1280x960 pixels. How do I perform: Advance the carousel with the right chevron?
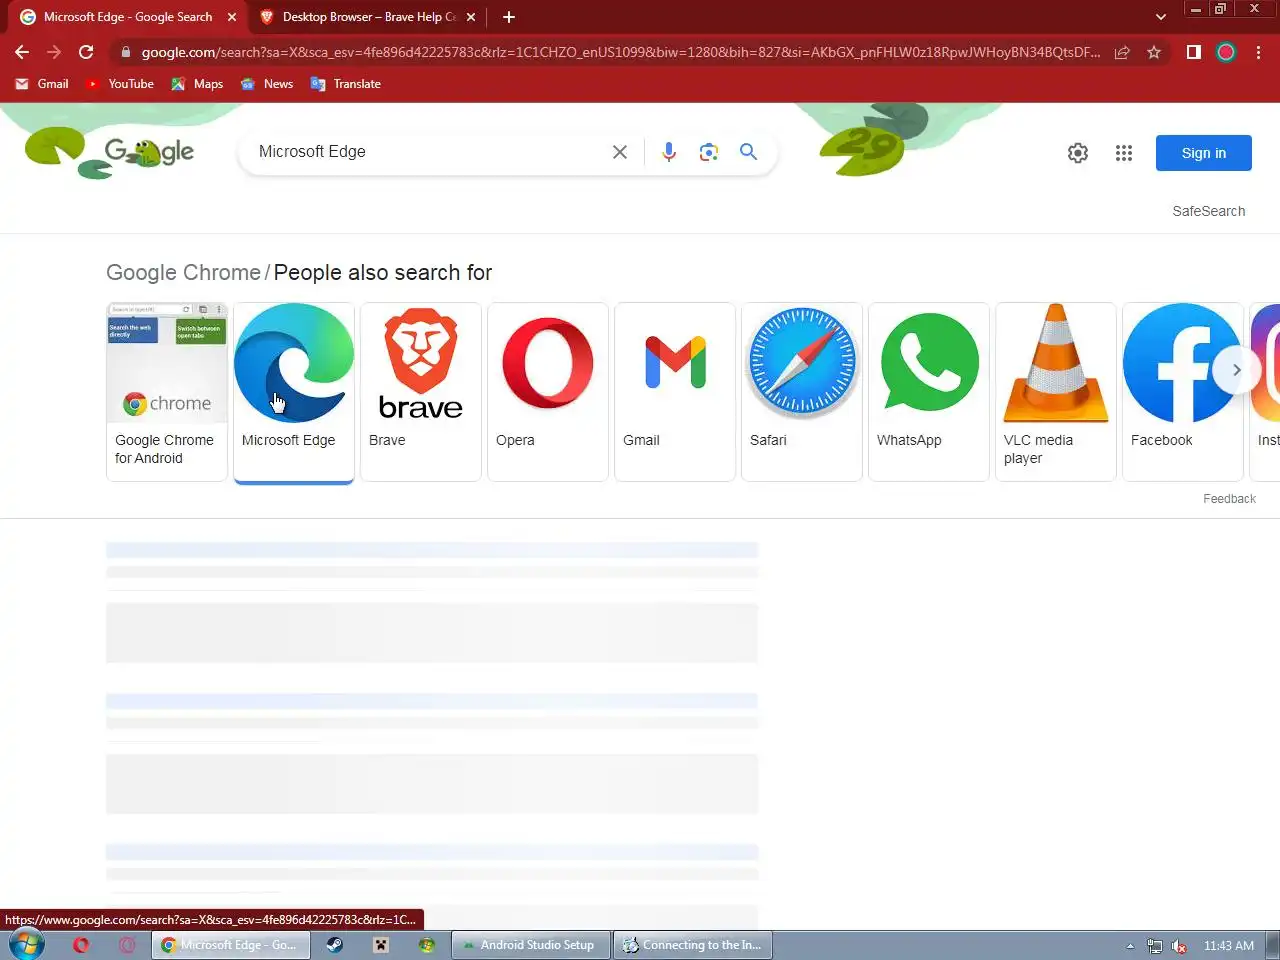1236,370
